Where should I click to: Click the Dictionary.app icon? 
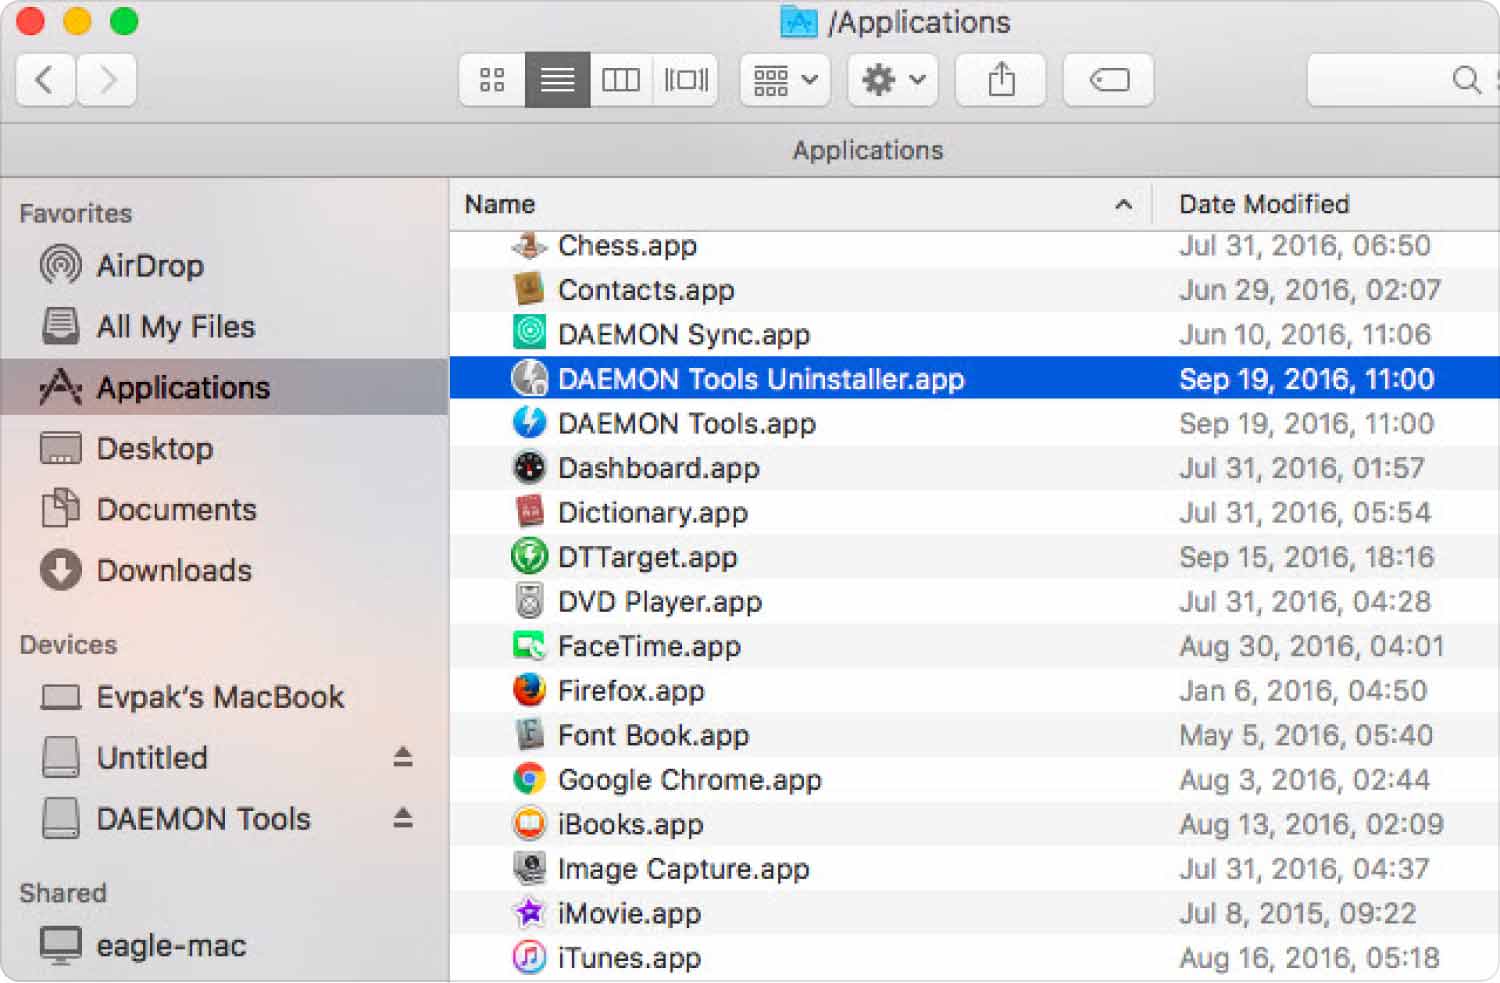coord(529,511)
